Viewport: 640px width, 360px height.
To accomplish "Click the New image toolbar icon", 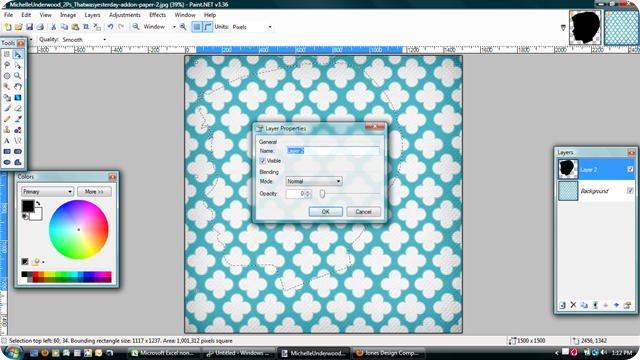I will click(x=8, y=27).
